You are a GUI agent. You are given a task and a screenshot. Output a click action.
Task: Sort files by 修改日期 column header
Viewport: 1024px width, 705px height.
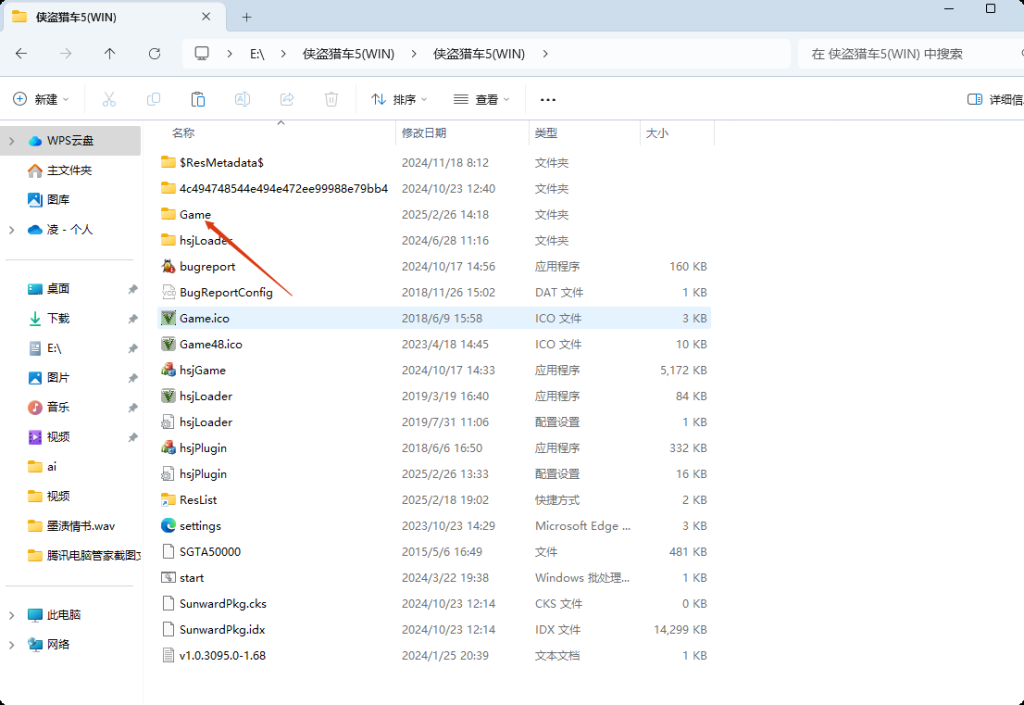pos(424,133)
